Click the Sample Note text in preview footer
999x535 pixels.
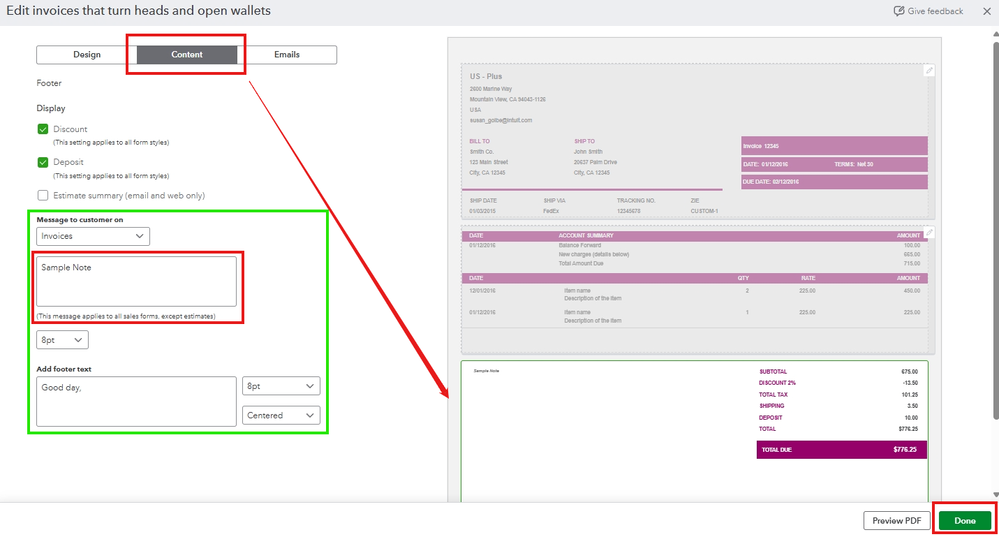tap(487, 371)
